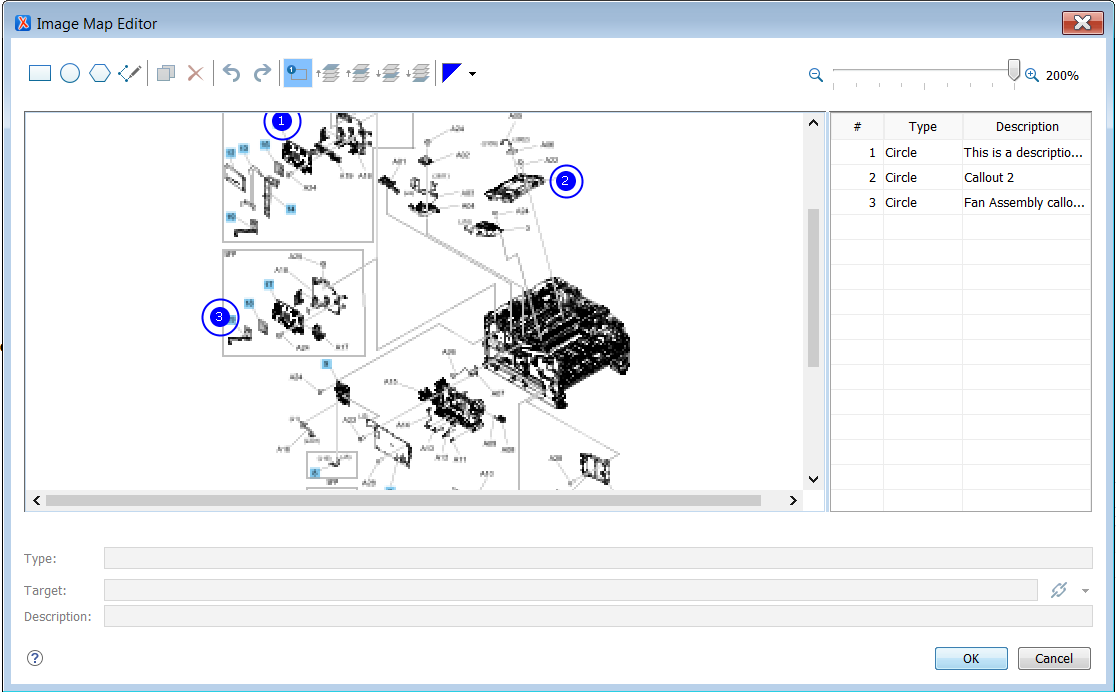The height and width of the screenshot is (692, 1116).
Task: Send shape to back icon
Action: (418, 73)
